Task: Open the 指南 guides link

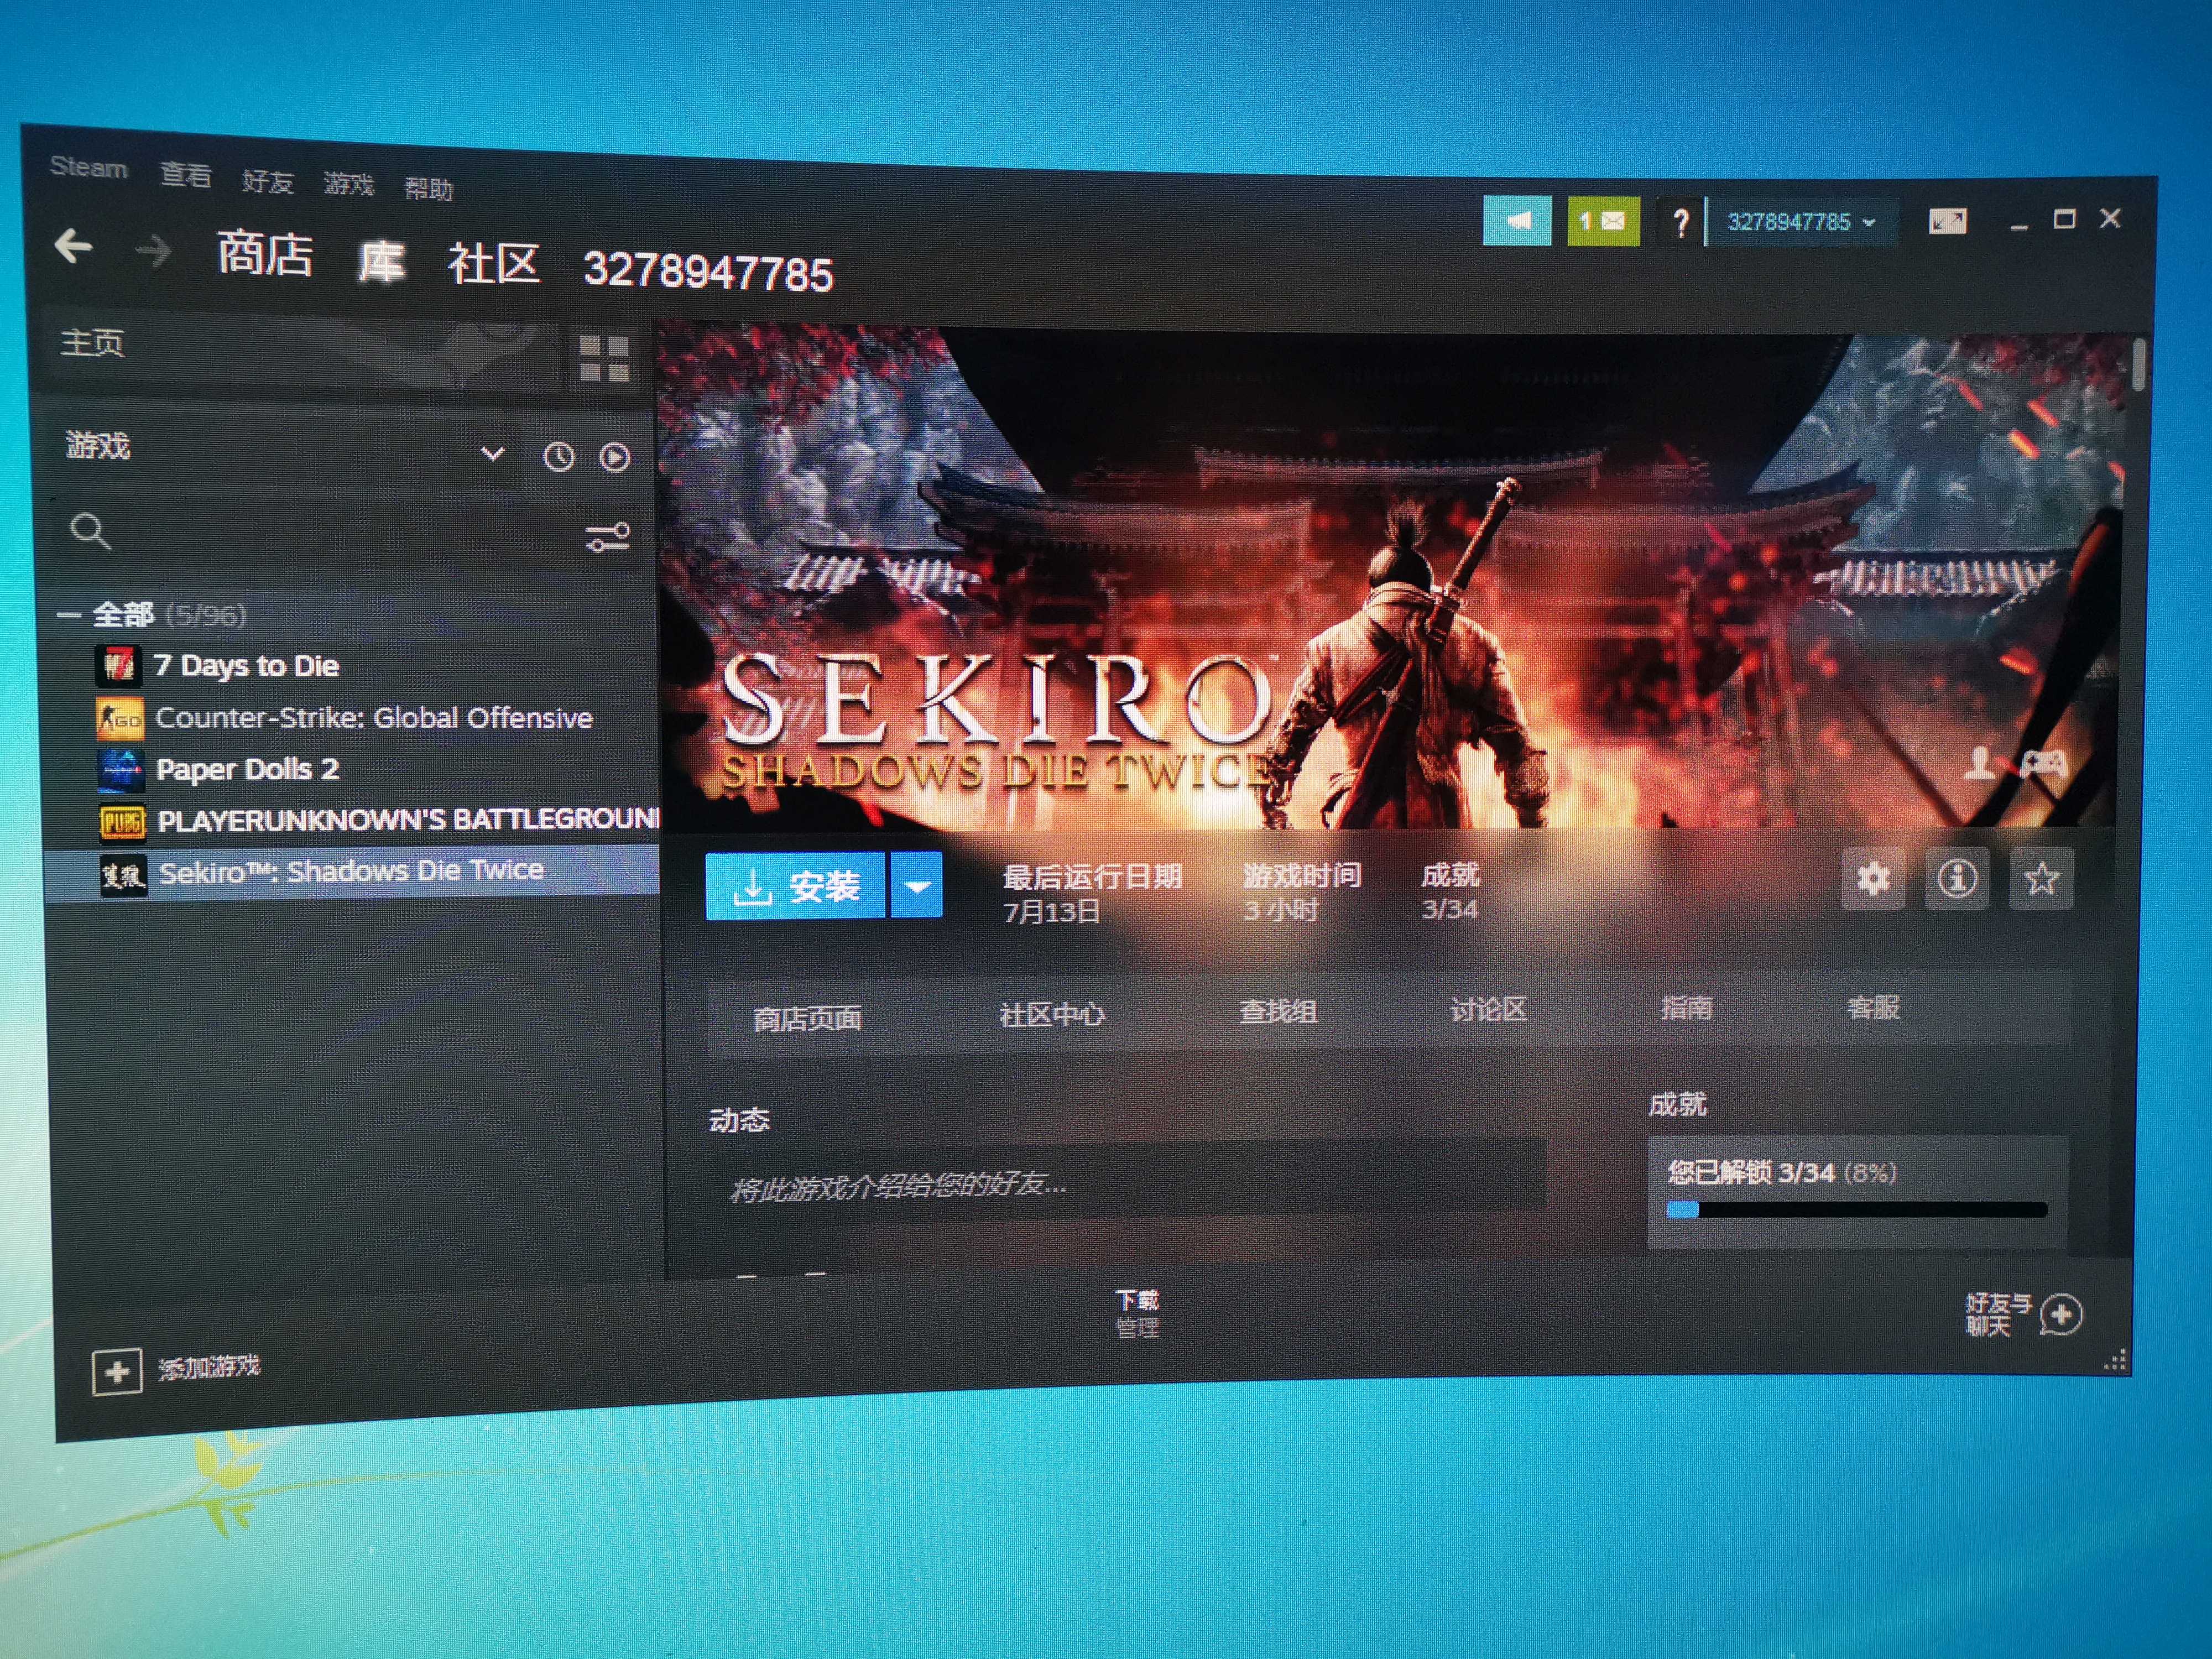Action: pos(1686,1008)
